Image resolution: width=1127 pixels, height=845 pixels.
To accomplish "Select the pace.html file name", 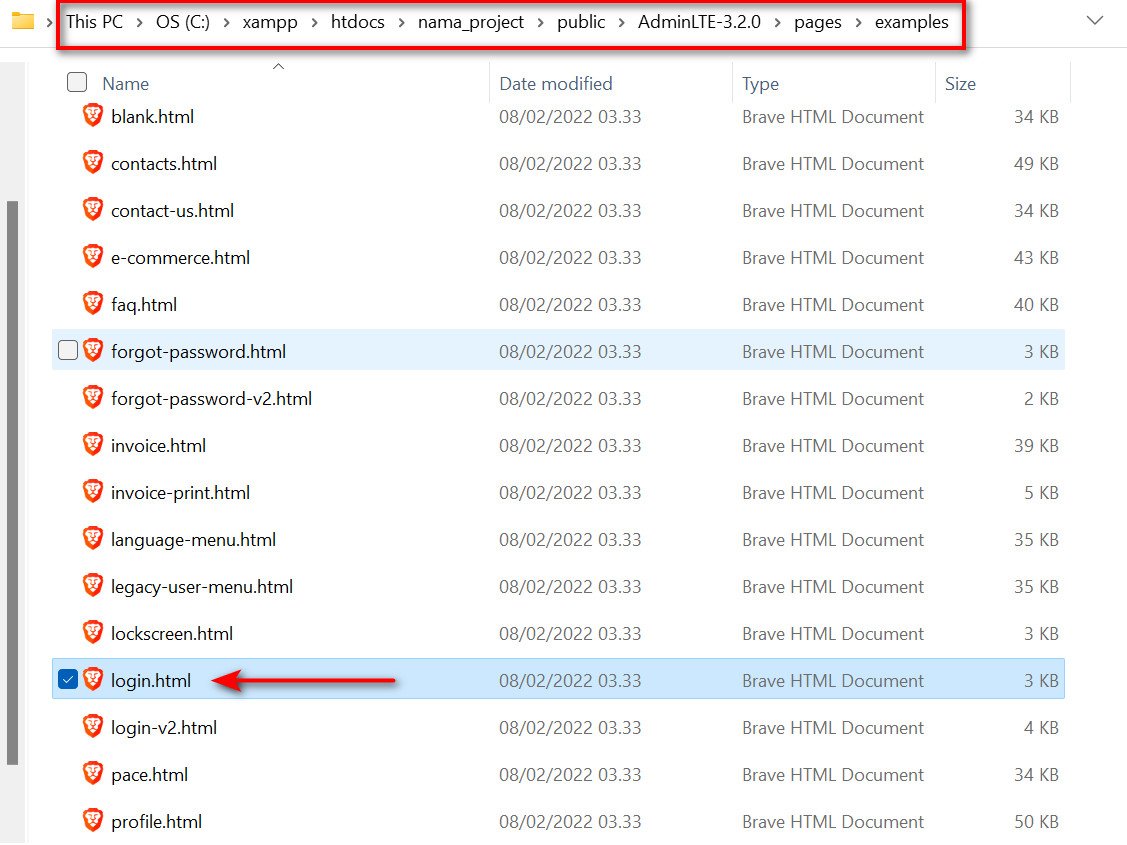I will 150,775.
